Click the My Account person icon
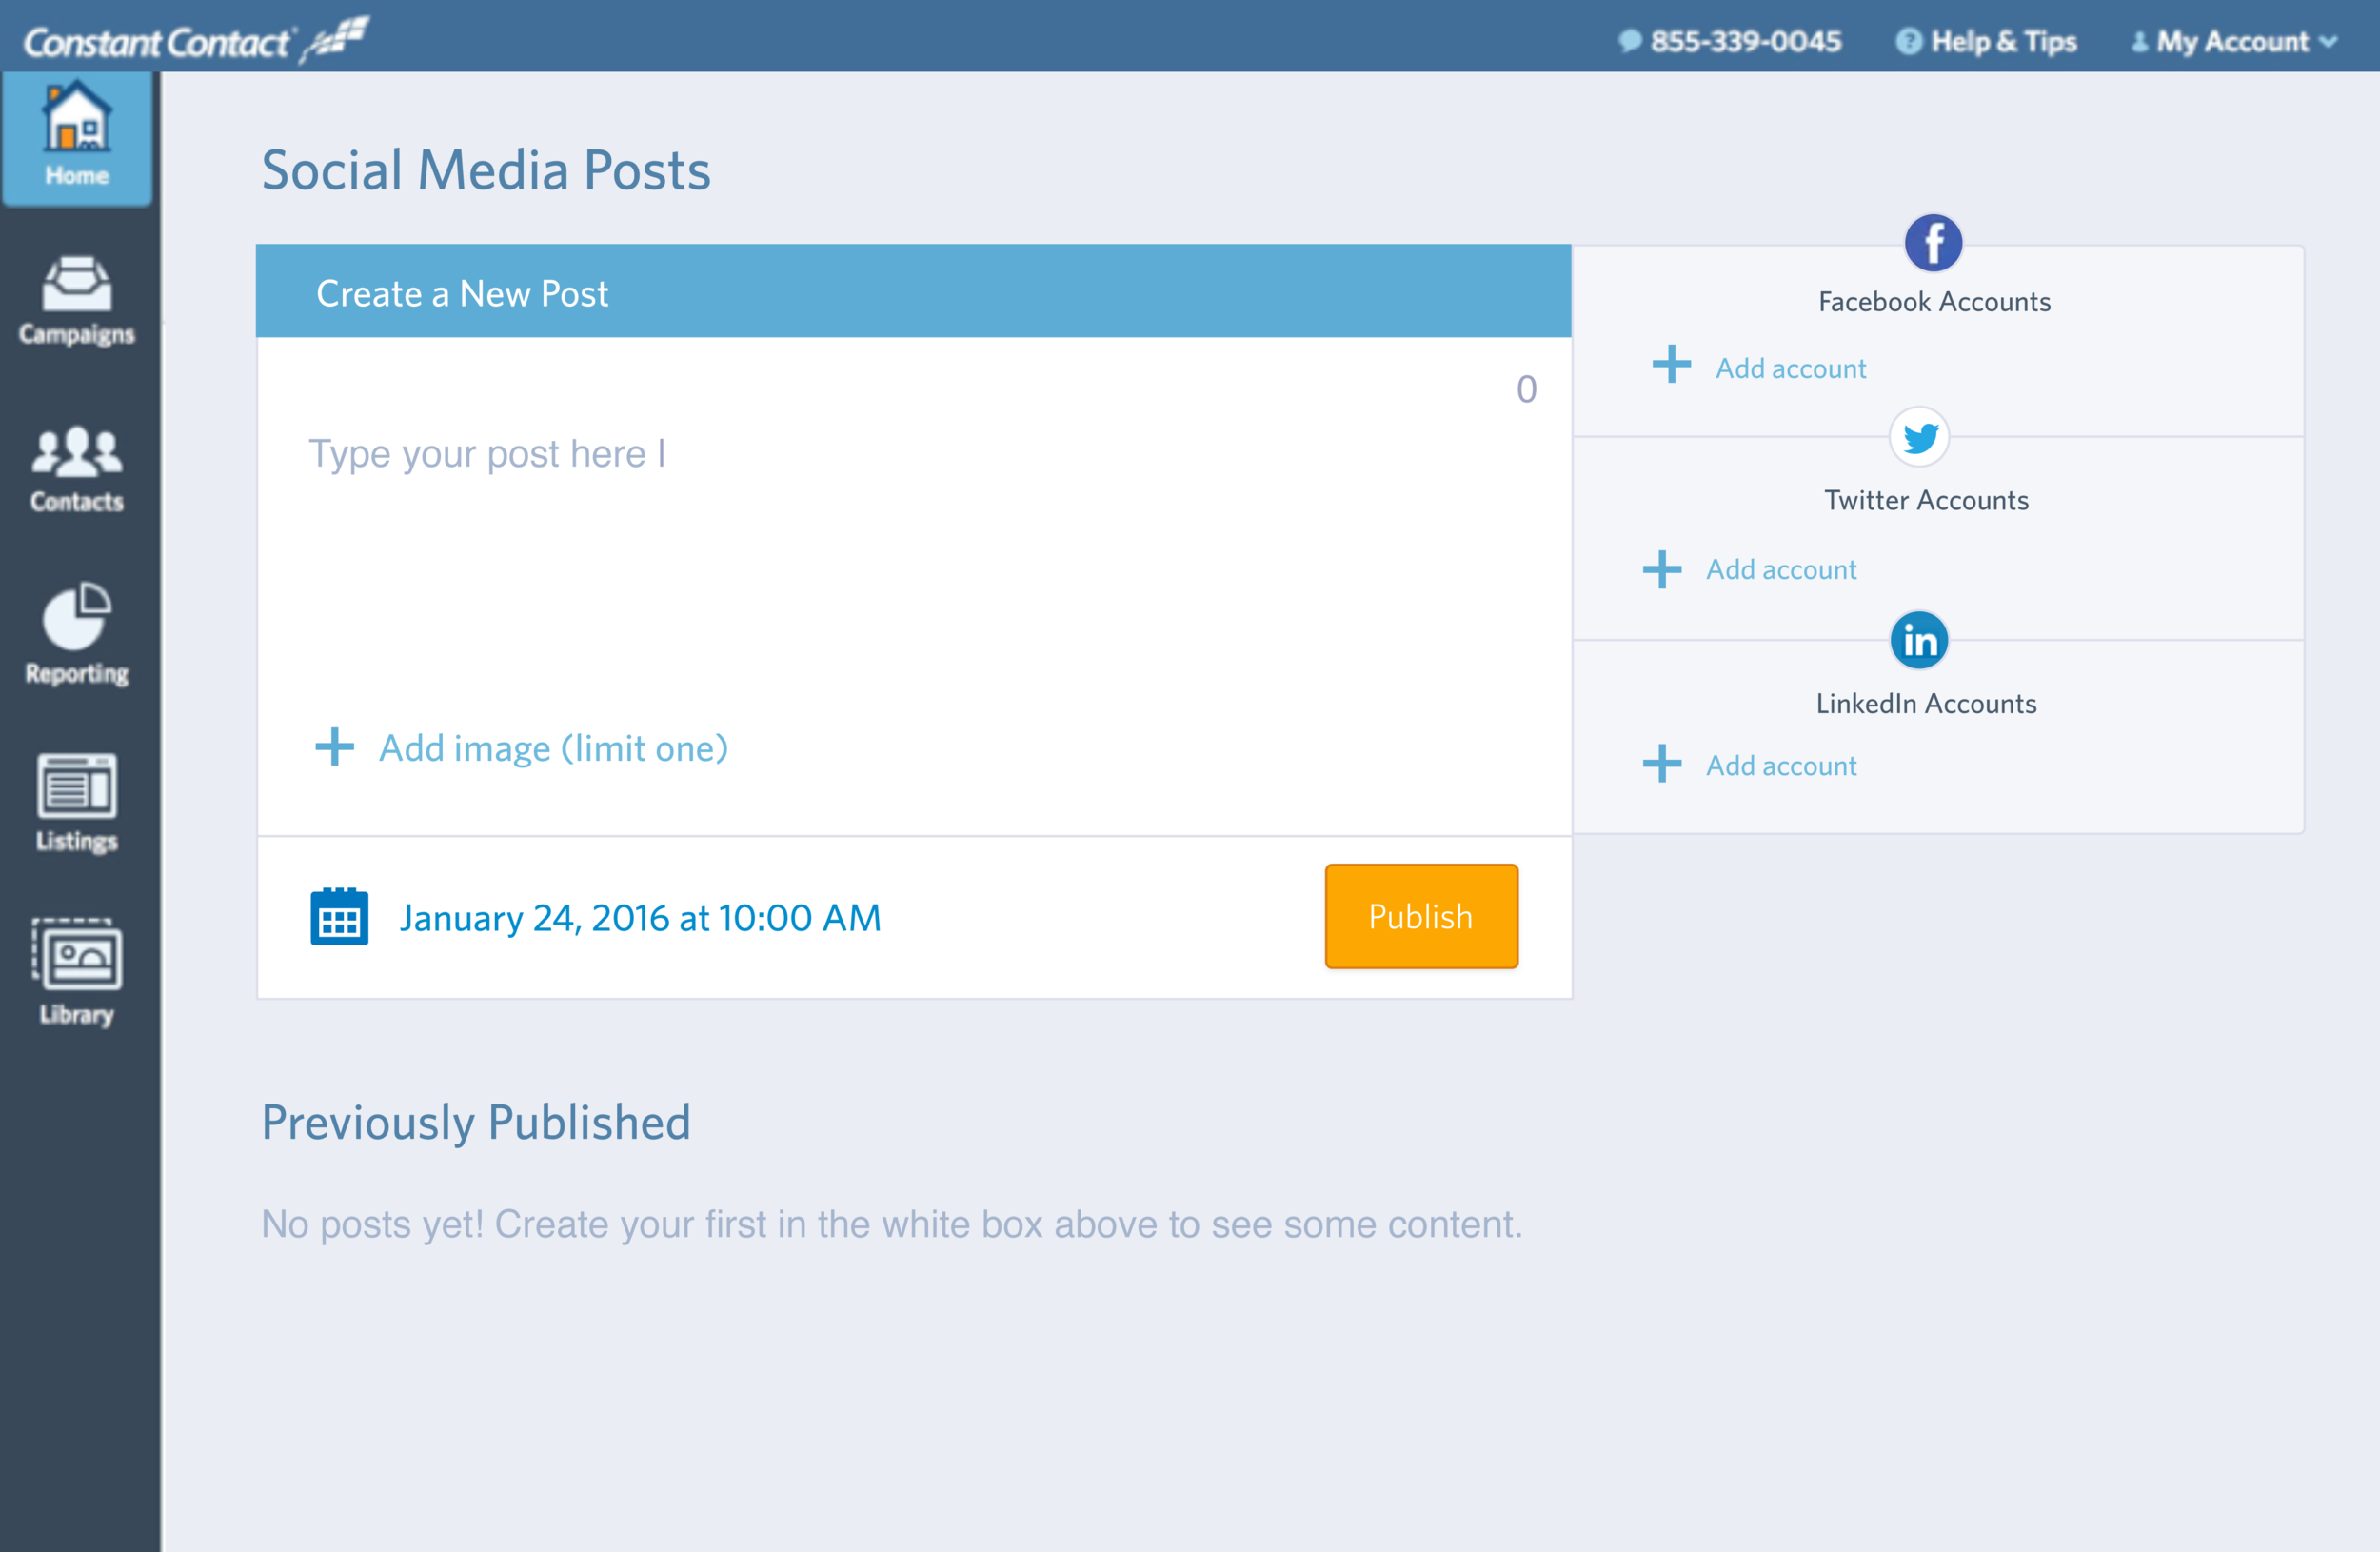The width and height of the screenshot is (2380, 1552). coord(2139,42)
